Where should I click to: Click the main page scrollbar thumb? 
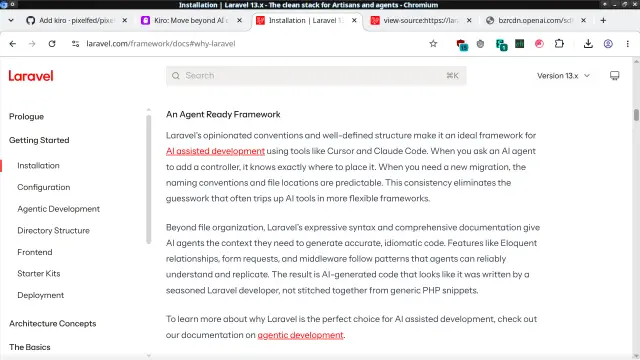pos(636,115)
